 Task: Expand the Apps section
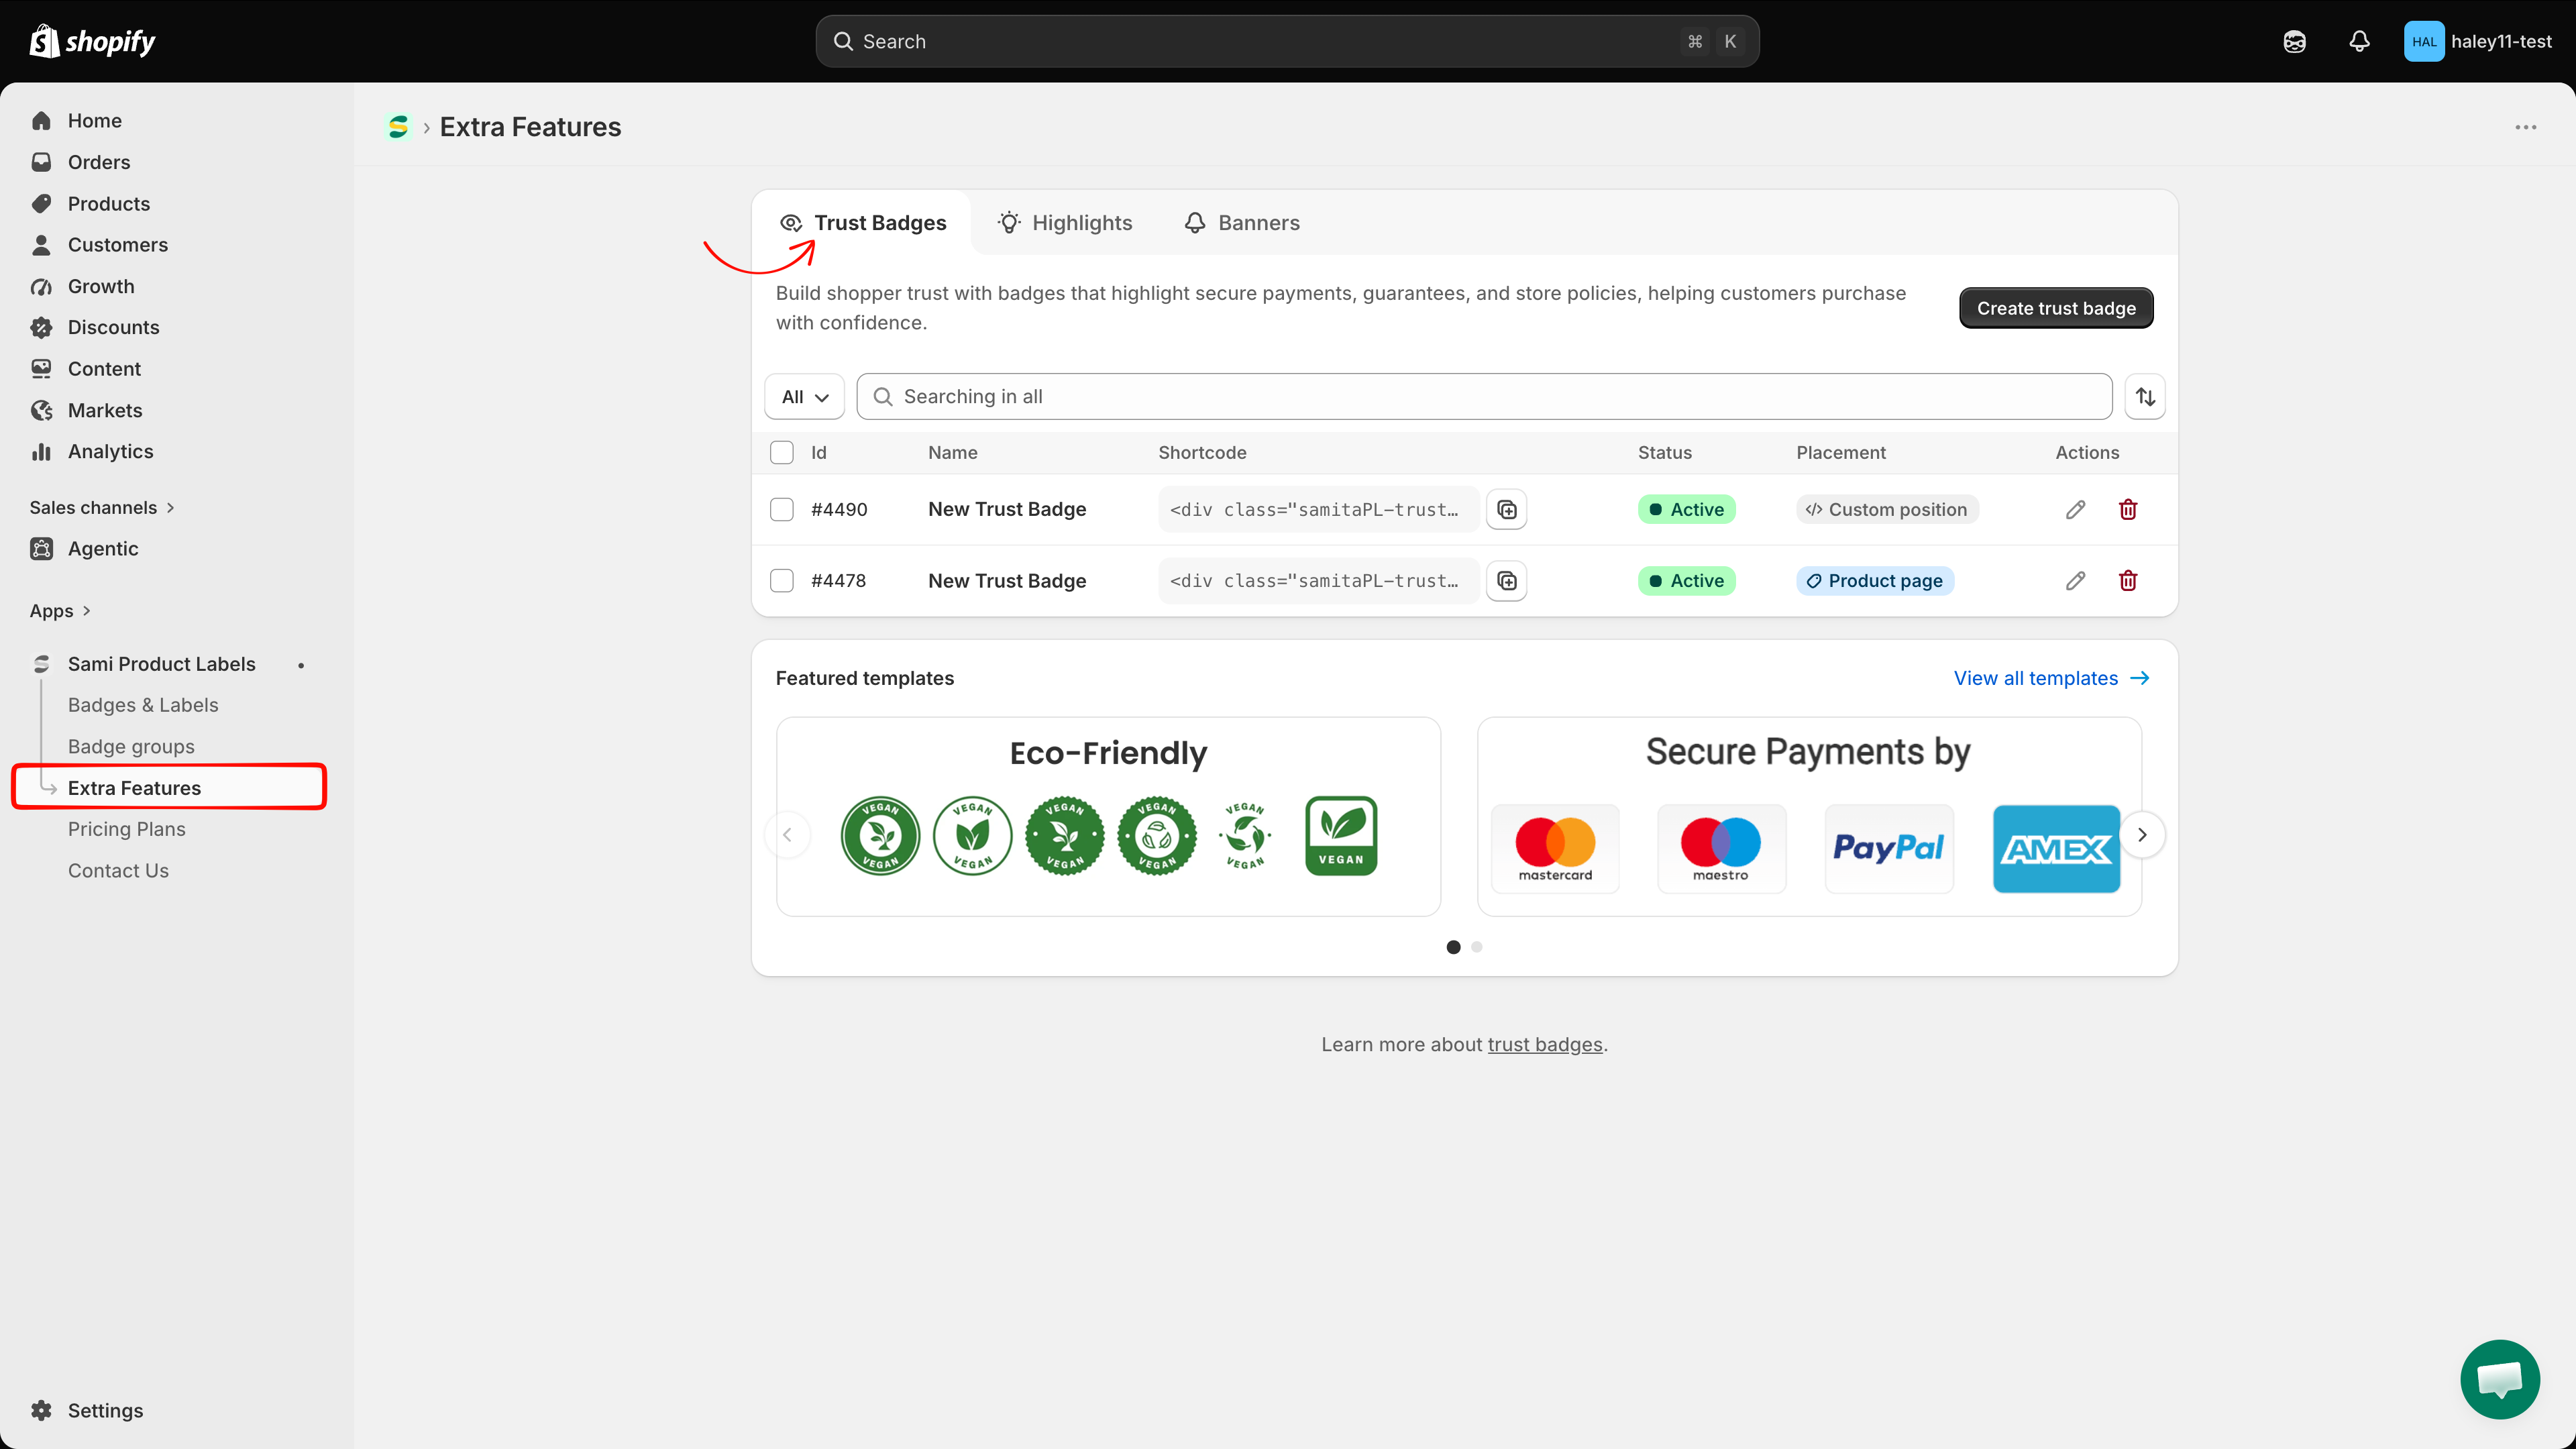pos(60,610)
